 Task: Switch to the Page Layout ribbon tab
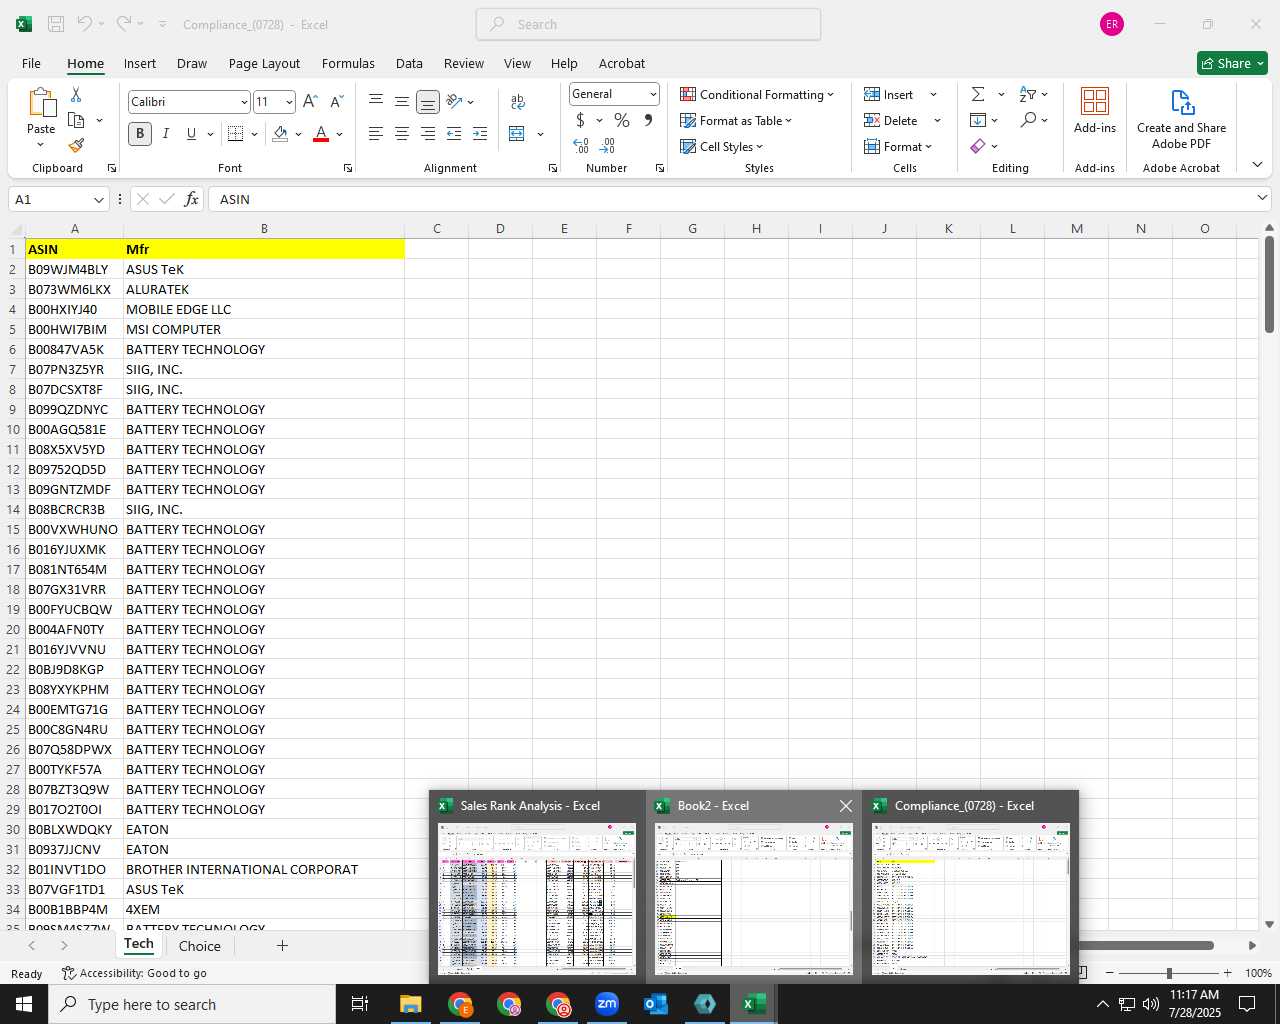click(x=264, y=63)
